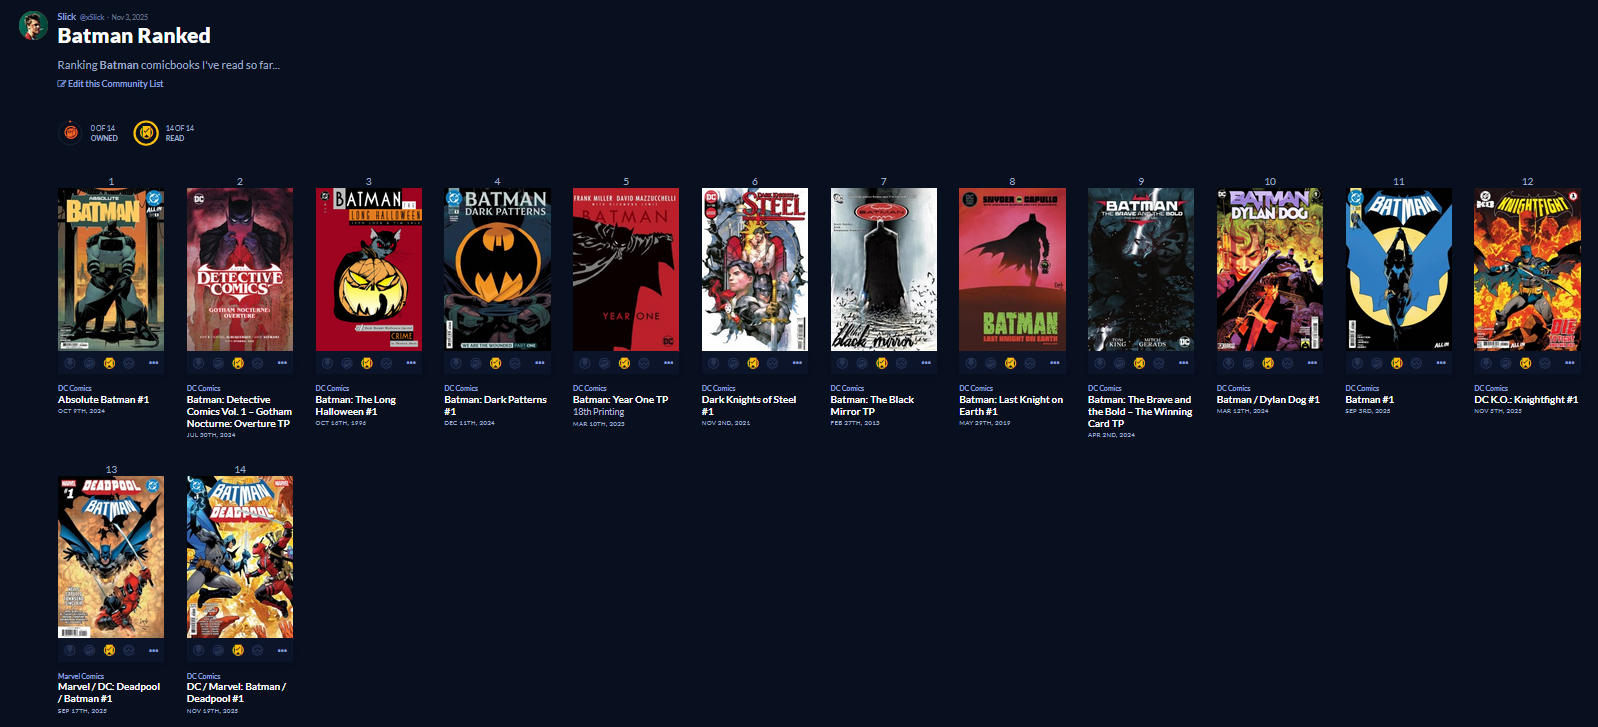Image resolution: width=1598 pixels, height=727 pixels.
Task: Add Dark Knights of Steel #1 to collection
Action: tap(733, 363)
